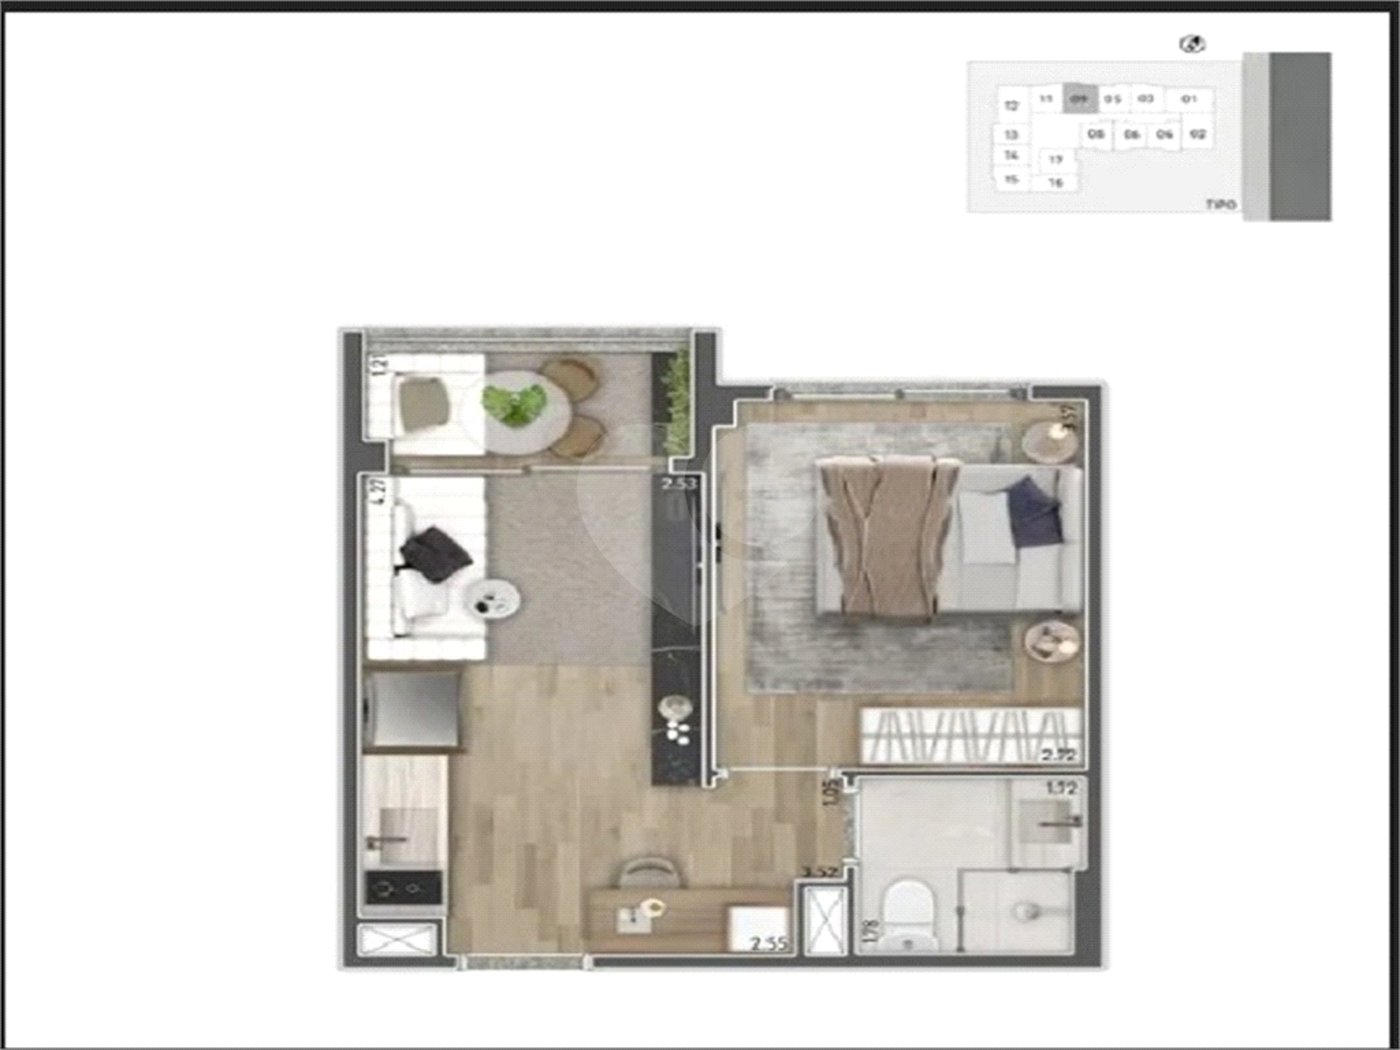The width and height of the screenshot is (1400, 1050).
Task: Select unit 11 in the key plan
Action: pos(1046,99)
